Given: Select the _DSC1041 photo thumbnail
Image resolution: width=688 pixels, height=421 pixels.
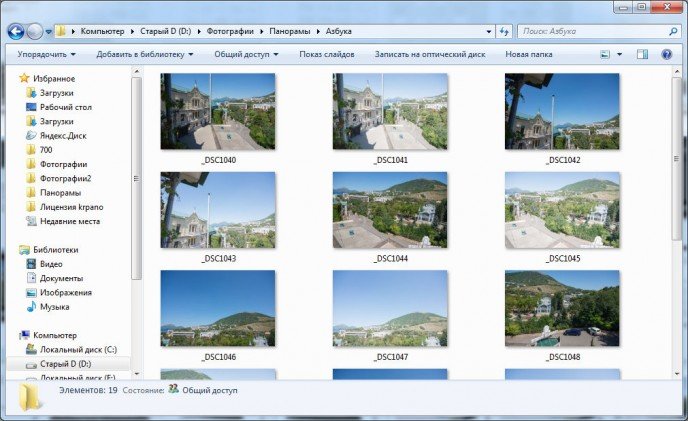Looking at the screenshot, I should tap(390, 112).
